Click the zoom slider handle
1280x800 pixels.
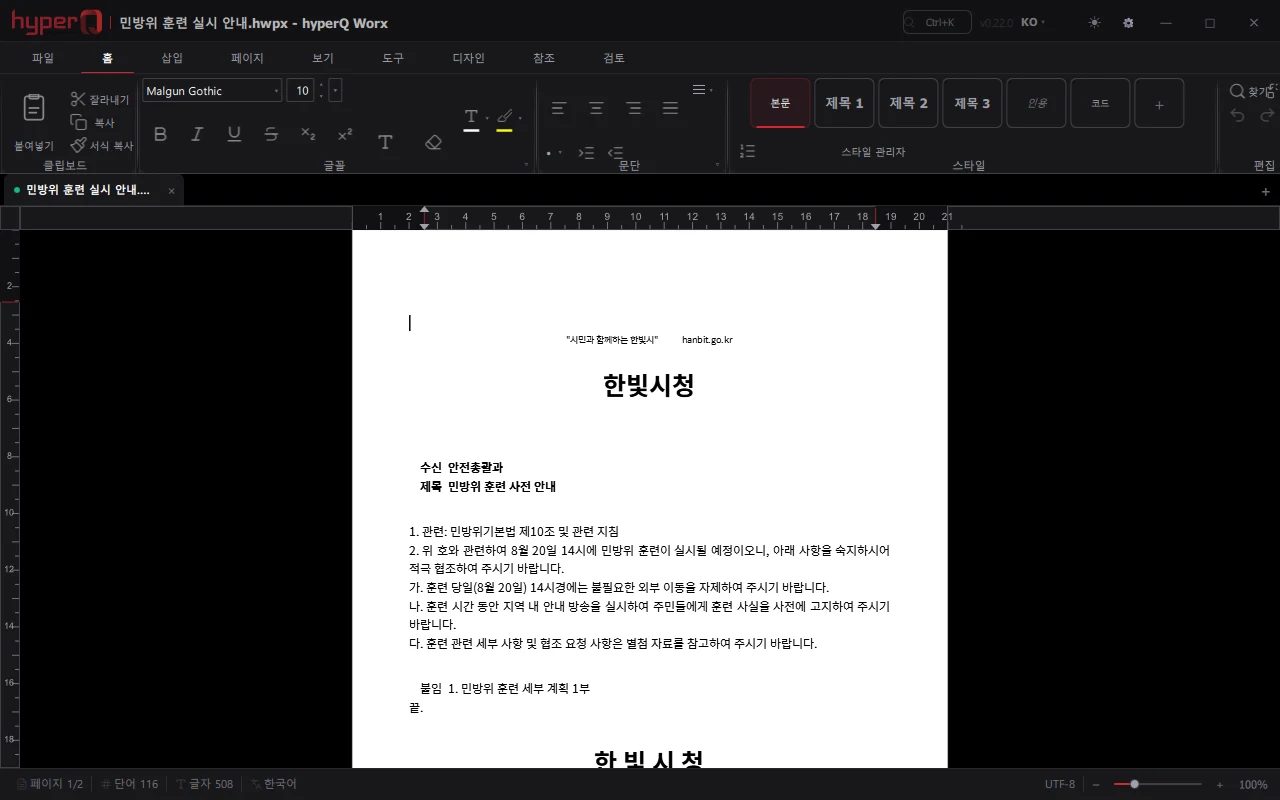1134,784
